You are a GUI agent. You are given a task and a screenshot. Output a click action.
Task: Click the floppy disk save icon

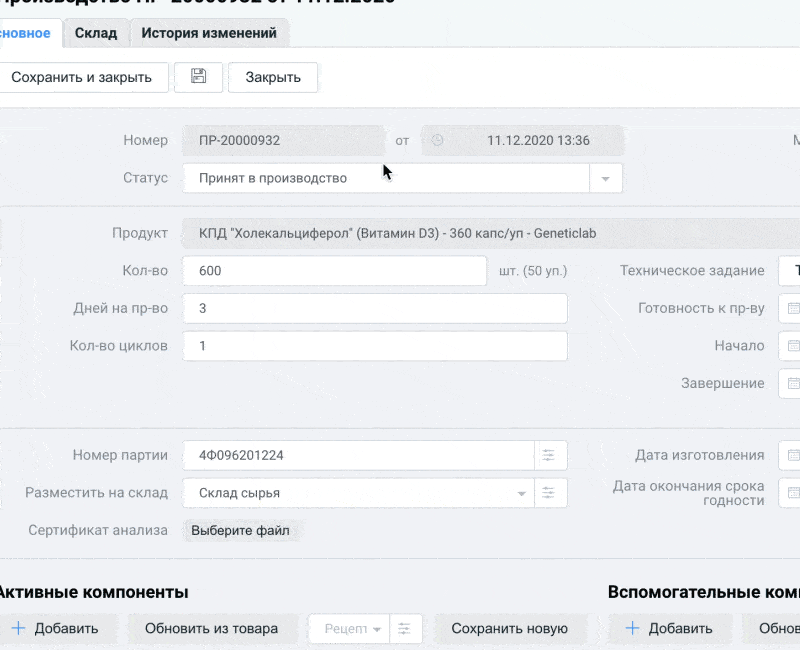pyautogui.click(x=198, y=77)
